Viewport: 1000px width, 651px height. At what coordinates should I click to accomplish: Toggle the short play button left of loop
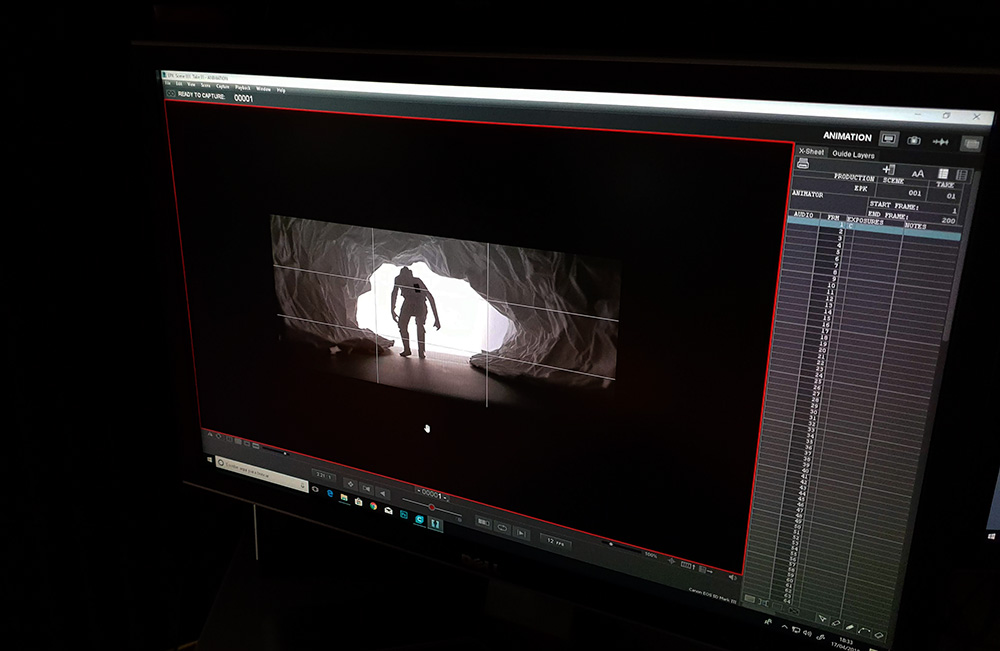coord(483,523)
